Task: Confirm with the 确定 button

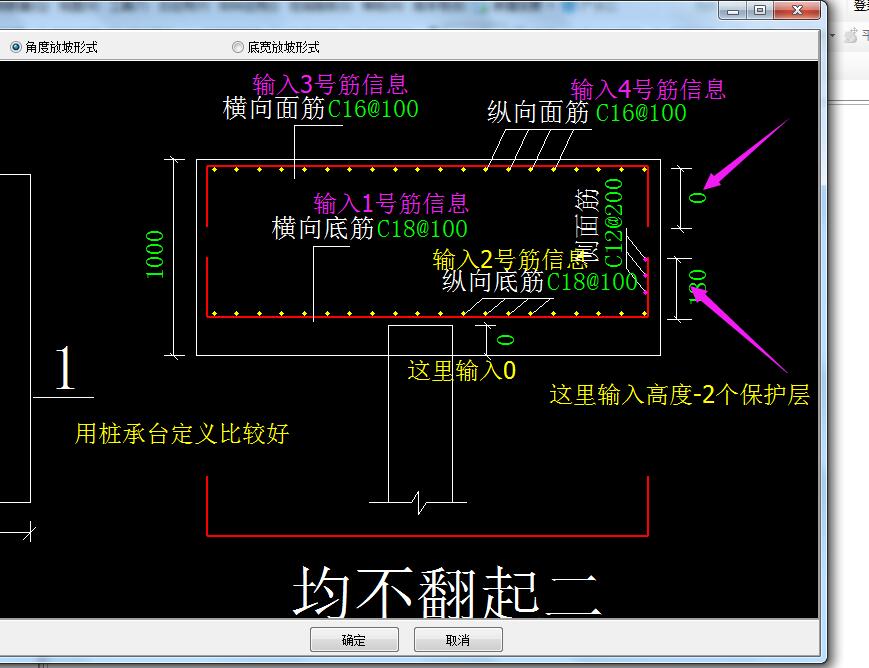Action: pos(354,640)
